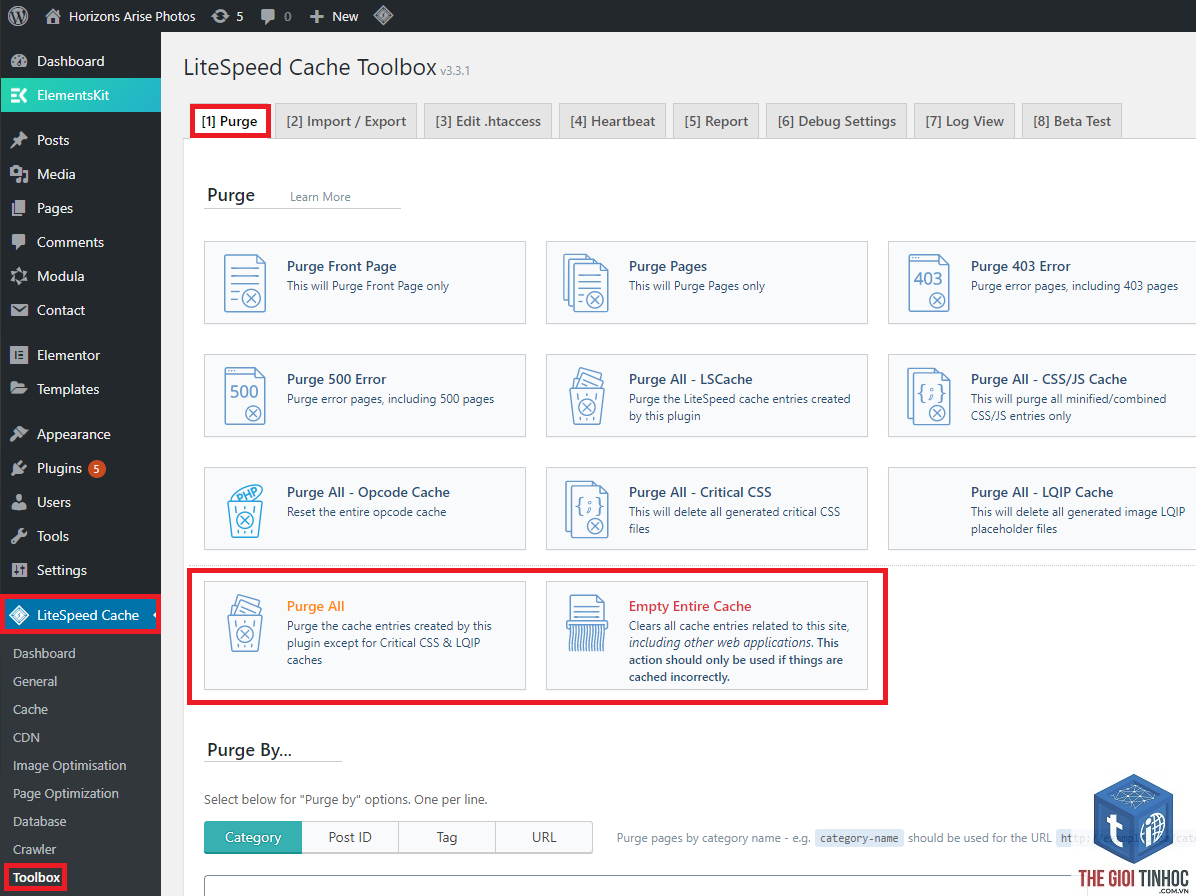Click Purge All - CSS/JS Cache title

[1049, 379]
